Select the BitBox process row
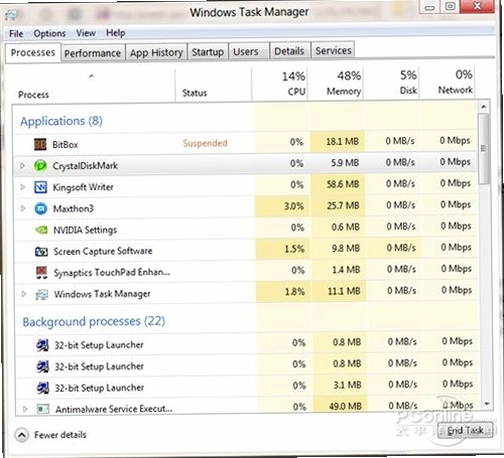Viewport: 504px width, 458px height. 246,143
